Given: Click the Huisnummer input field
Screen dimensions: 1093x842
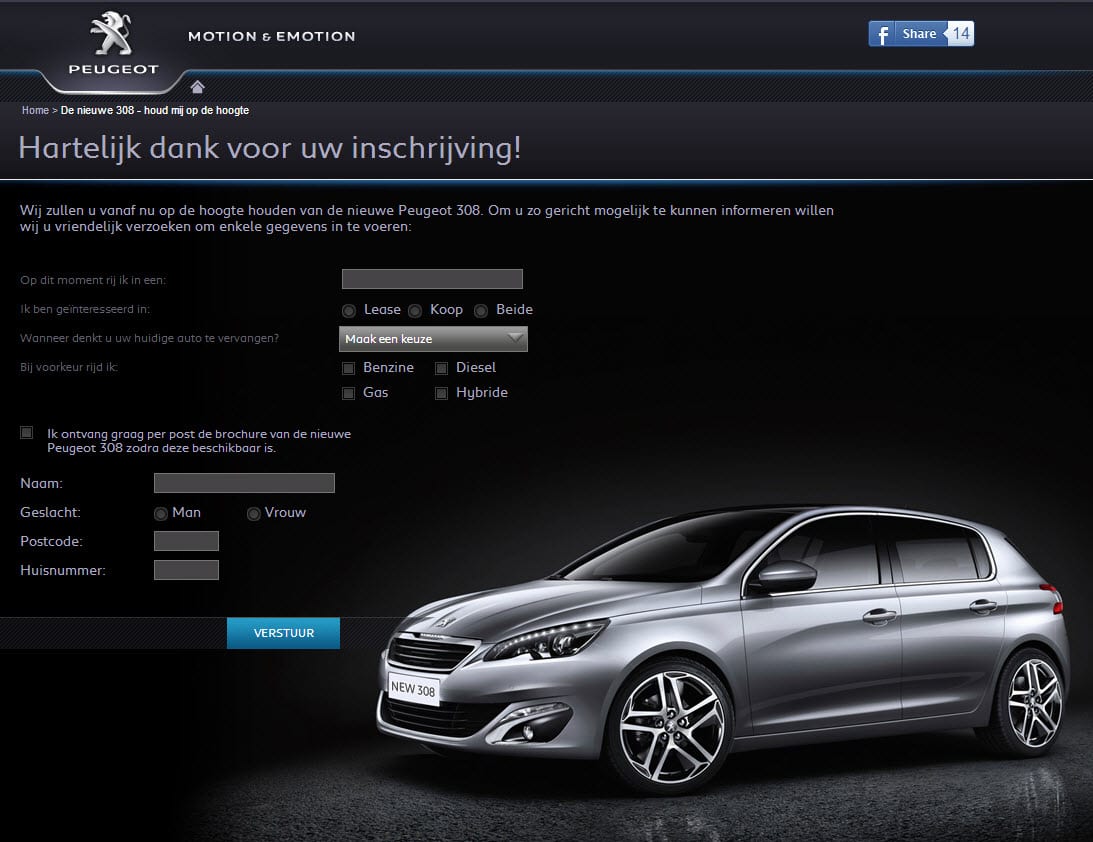Looking at the screenshot, I should [186, 570].
